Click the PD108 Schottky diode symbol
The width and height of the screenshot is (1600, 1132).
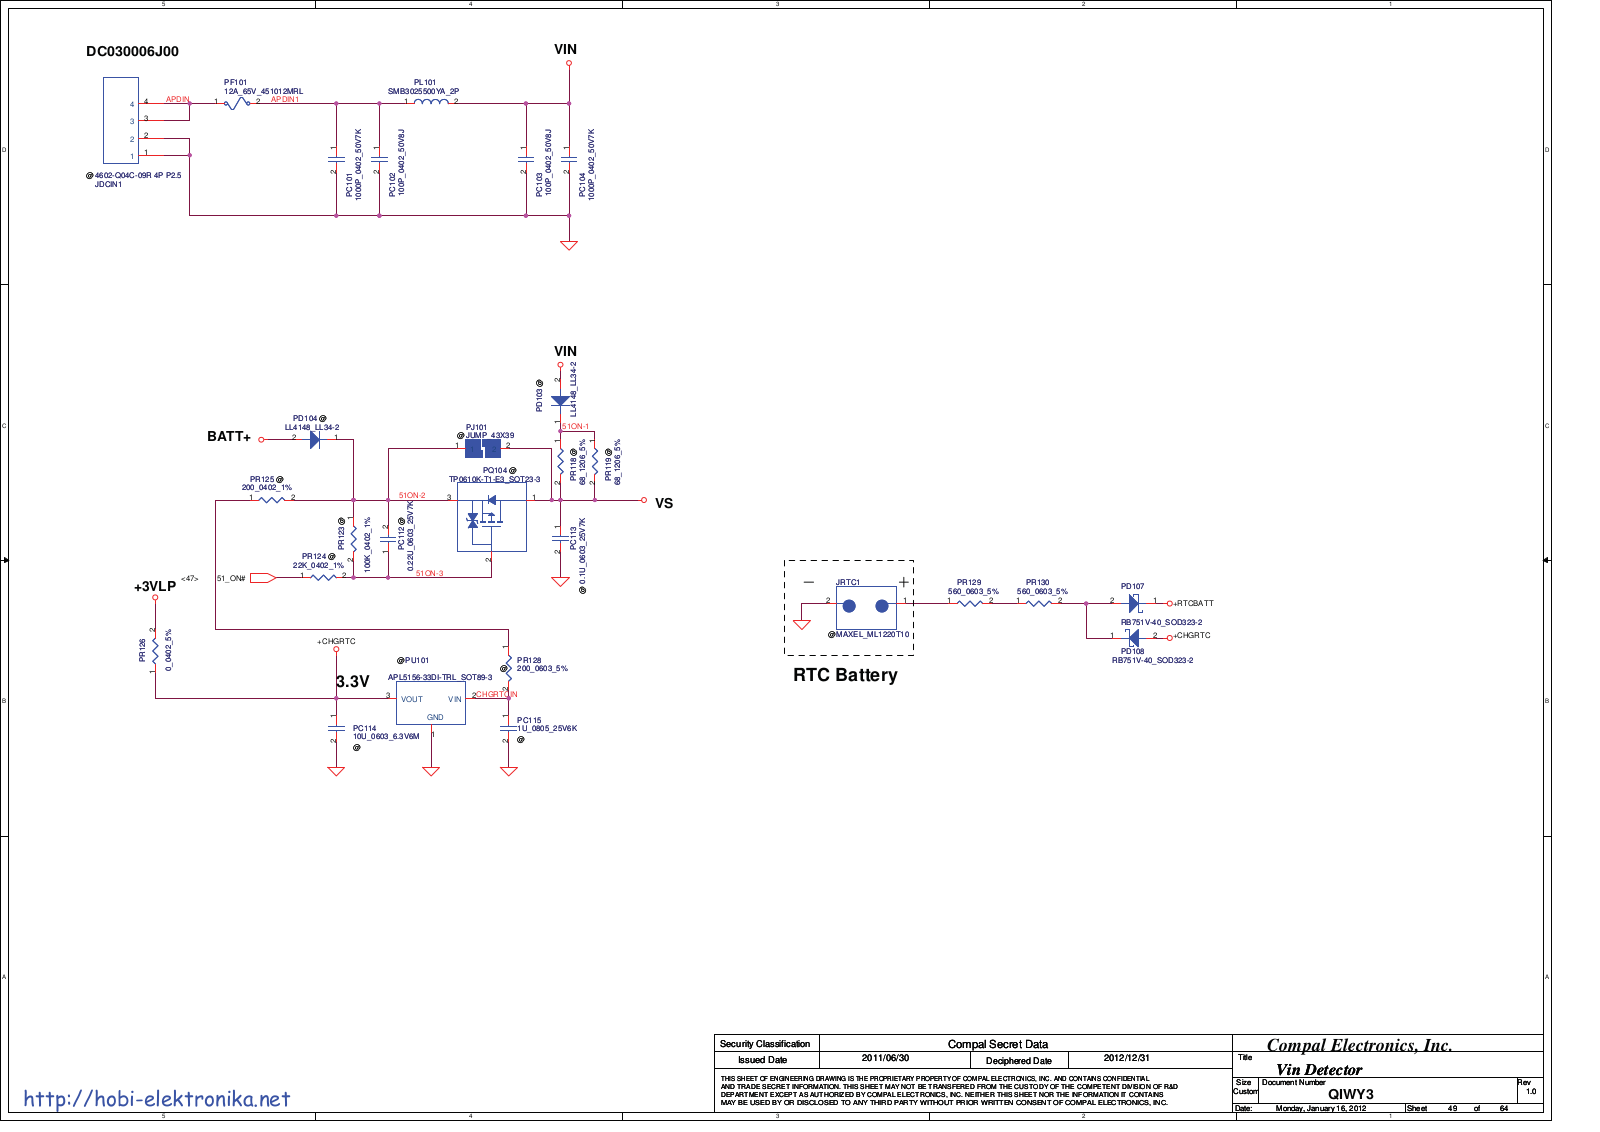click(1133, 637)
